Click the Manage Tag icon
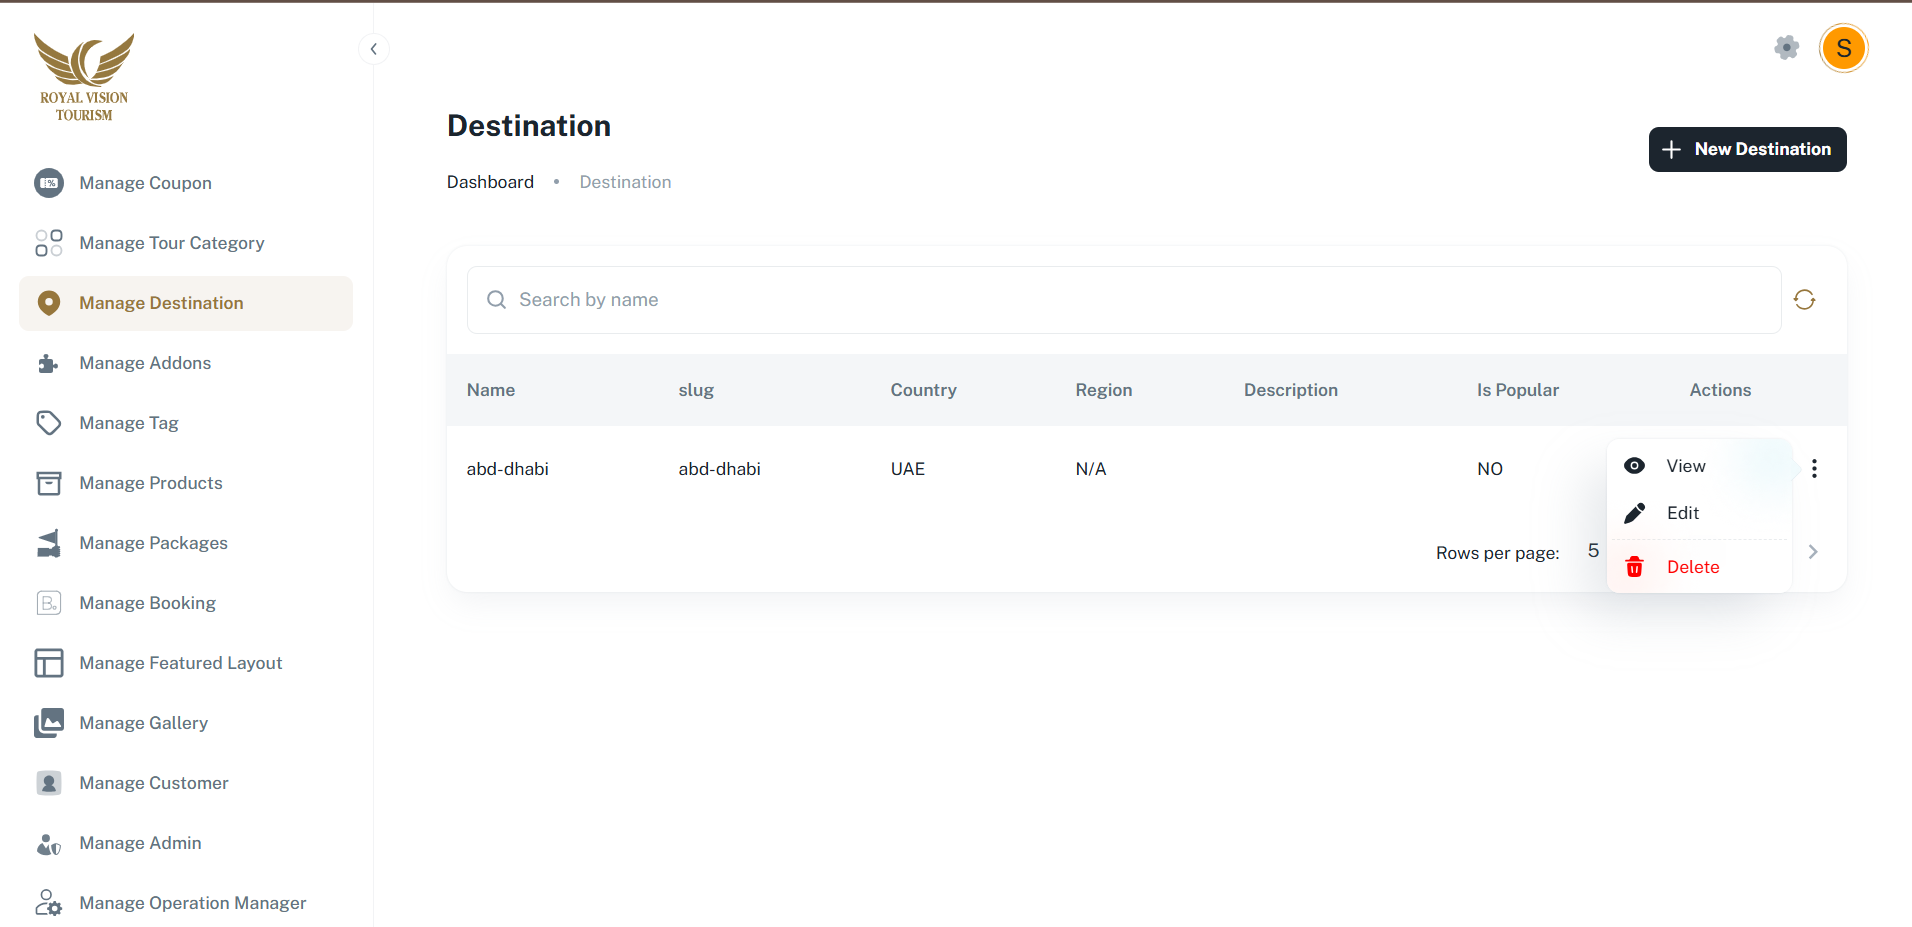This screenshot has width=1912, height=927. (49, 423)
